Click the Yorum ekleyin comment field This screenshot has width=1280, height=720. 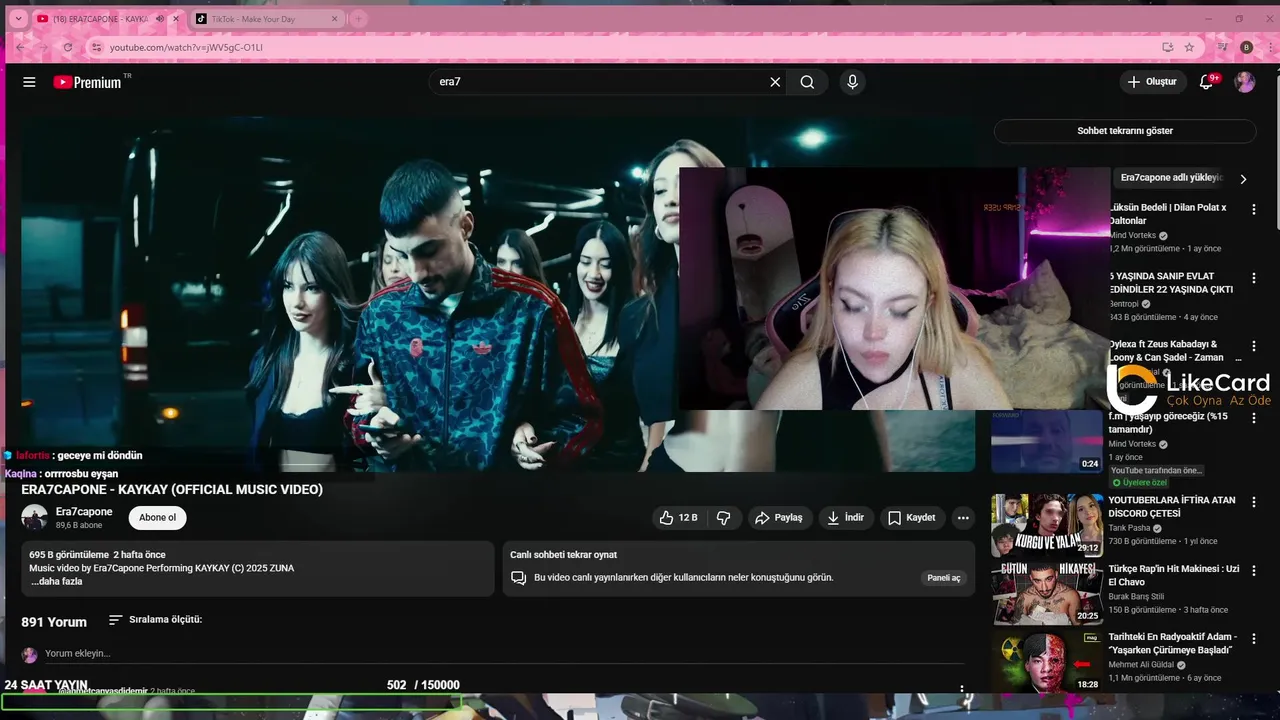(x=504, y=654)
